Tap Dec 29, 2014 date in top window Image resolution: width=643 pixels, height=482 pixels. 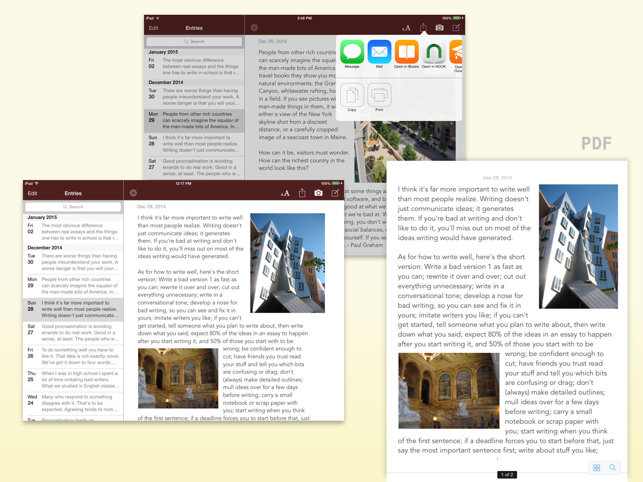point(273,41)
